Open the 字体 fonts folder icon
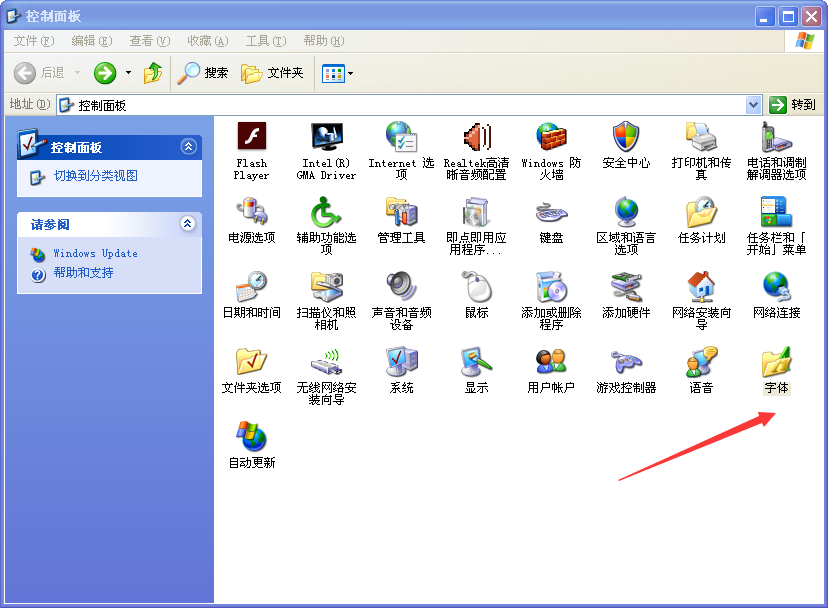 [x=776, y=361]
